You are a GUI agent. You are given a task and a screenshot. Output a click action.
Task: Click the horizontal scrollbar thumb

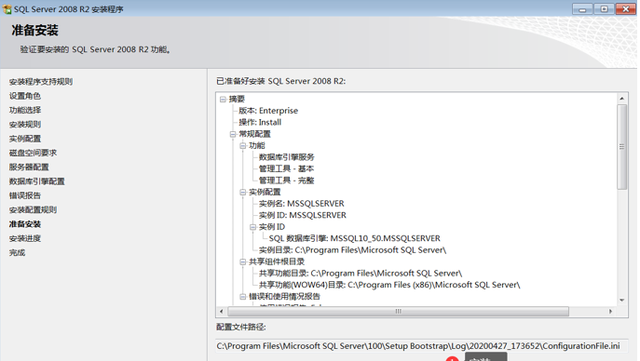click(398, 311)
